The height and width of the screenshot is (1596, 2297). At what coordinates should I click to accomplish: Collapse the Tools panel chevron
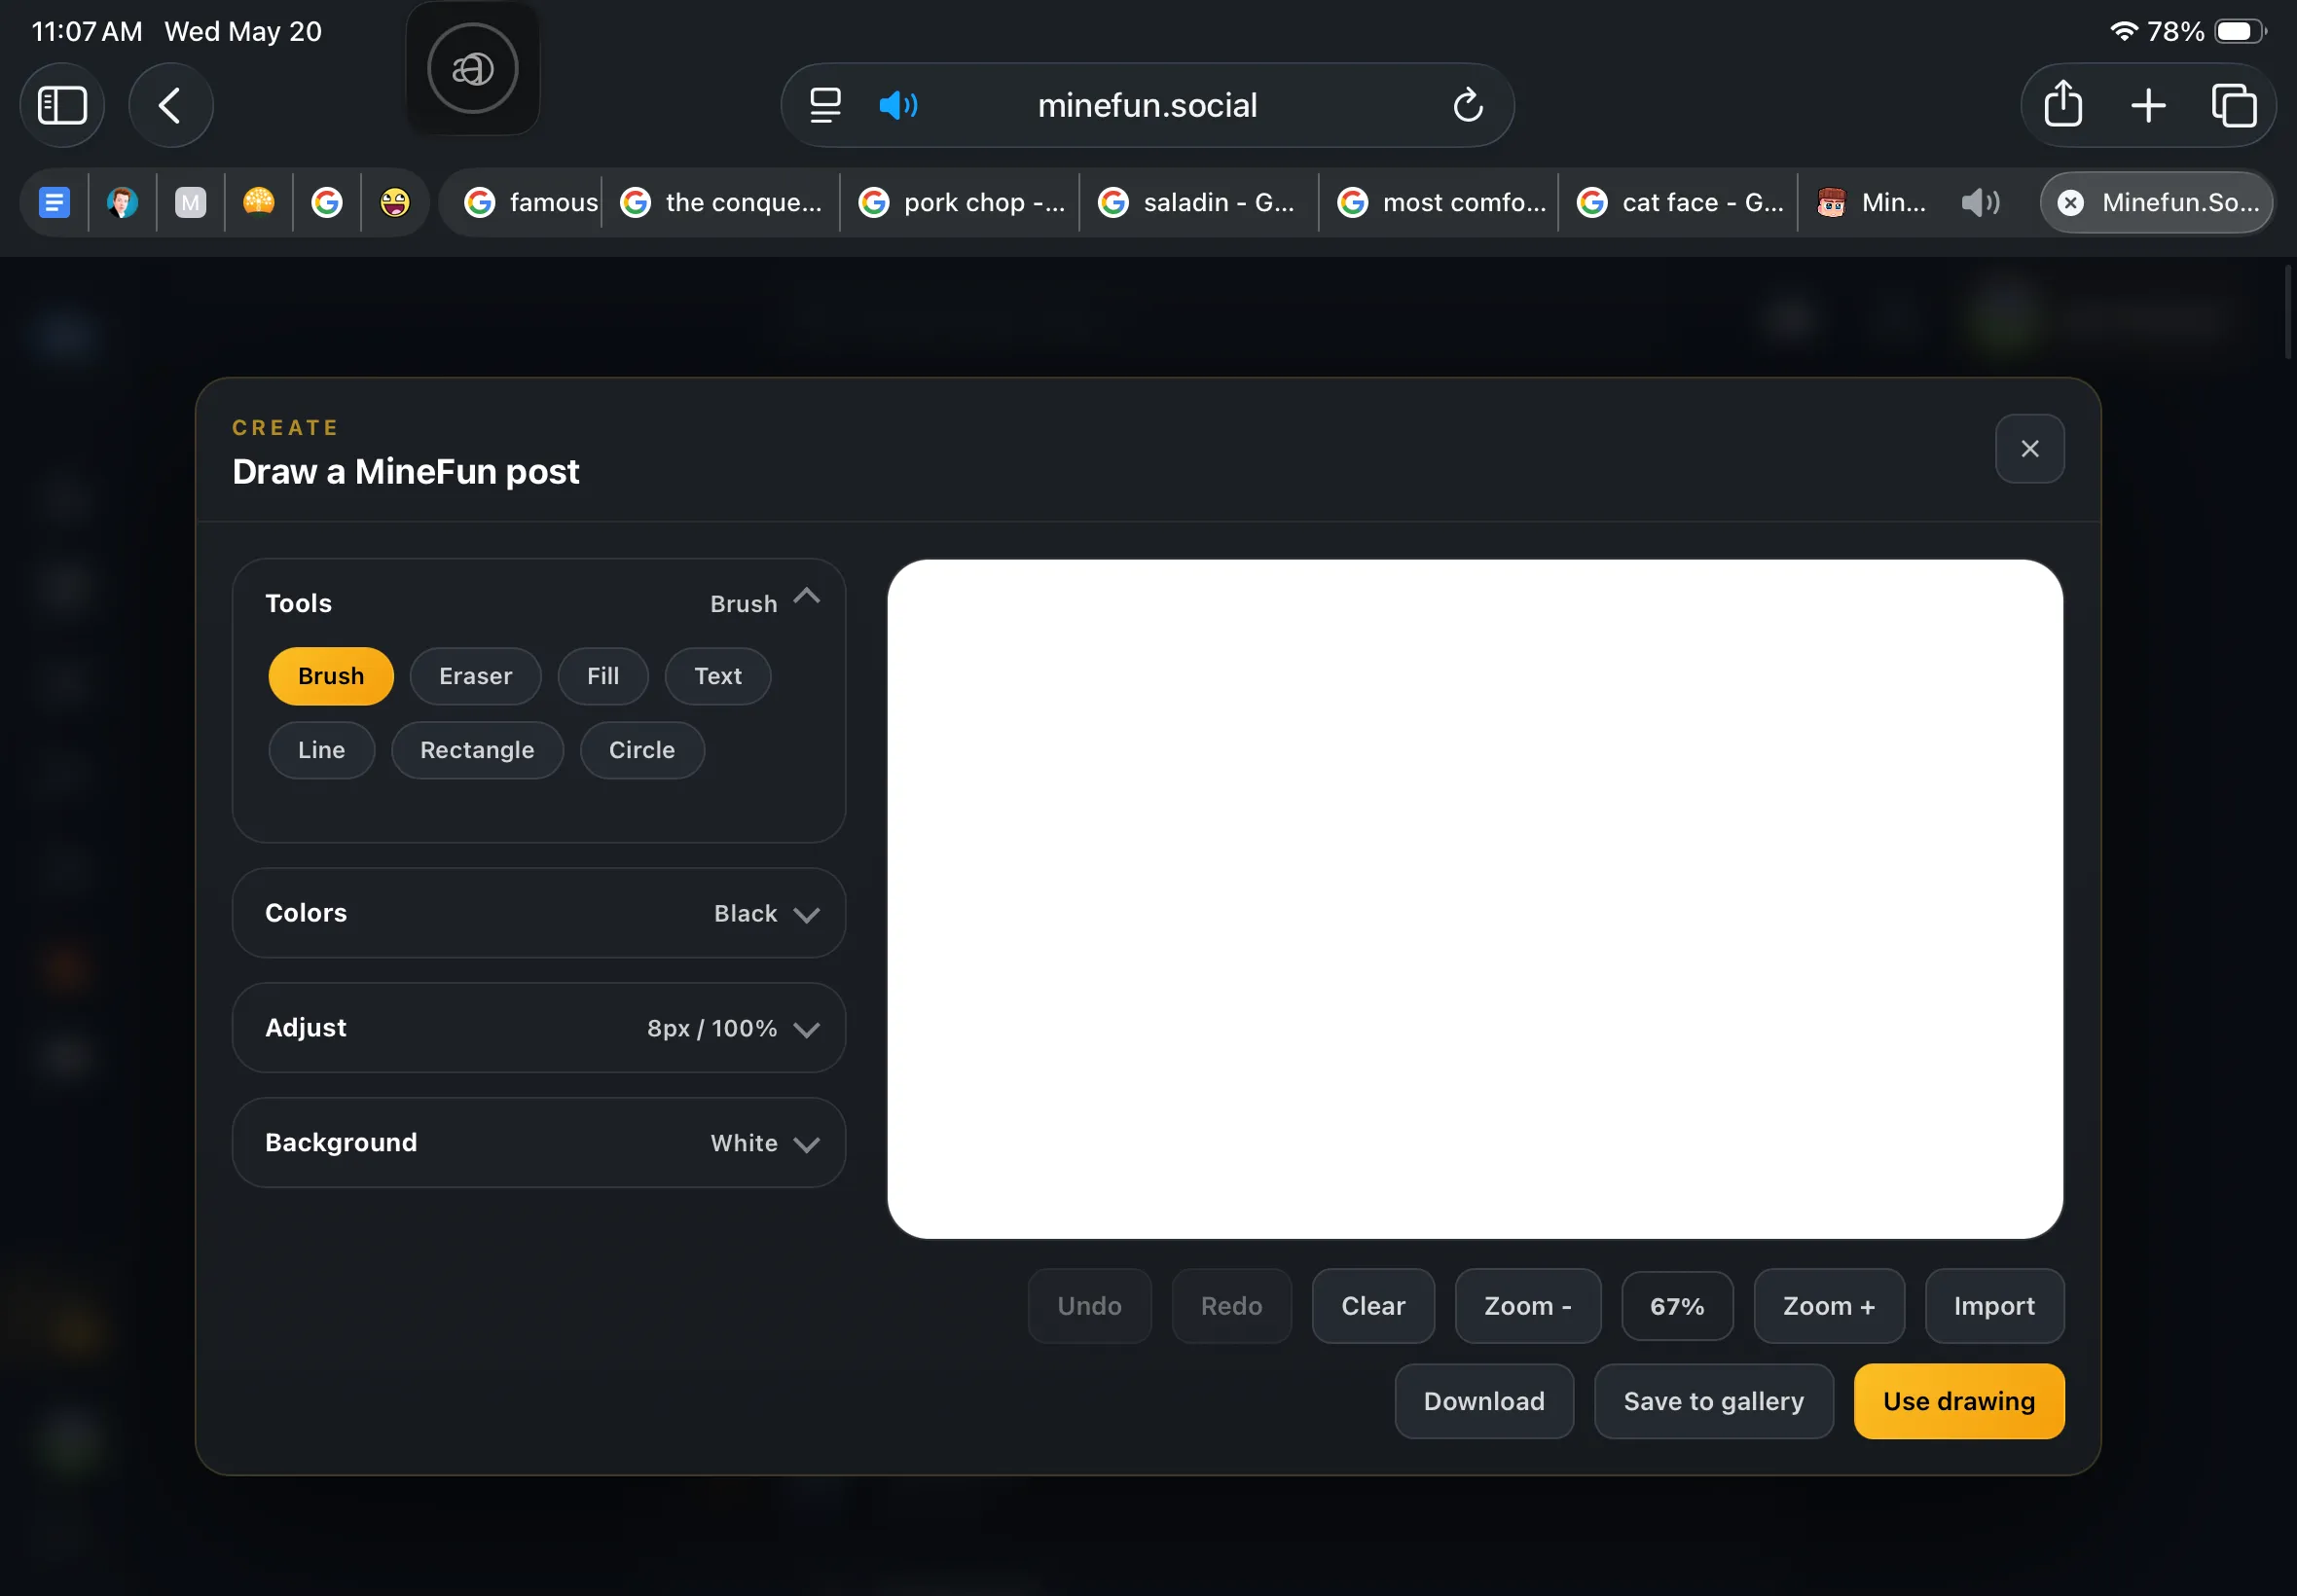point(806,598)
